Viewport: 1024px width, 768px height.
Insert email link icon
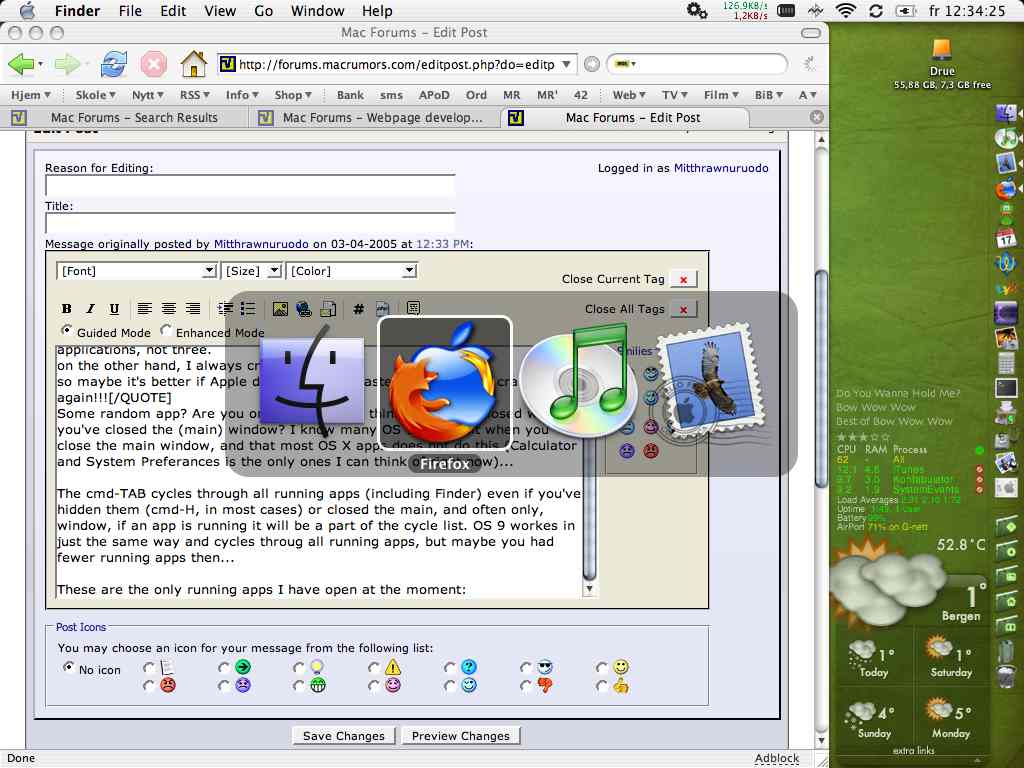[328, 309]
